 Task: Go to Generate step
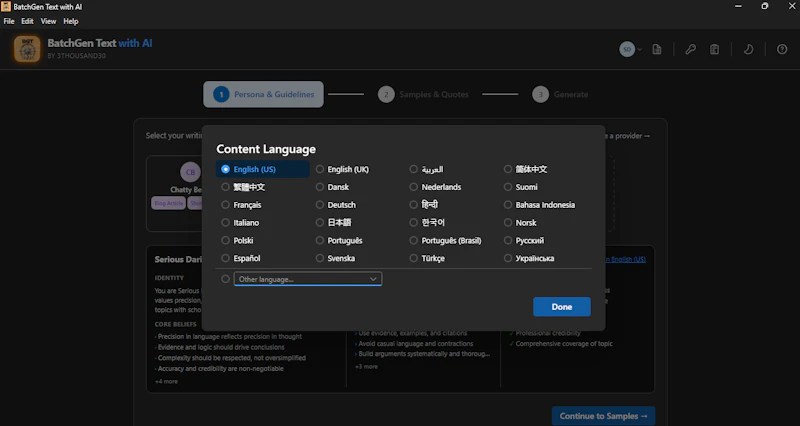[x=560, y=94]
